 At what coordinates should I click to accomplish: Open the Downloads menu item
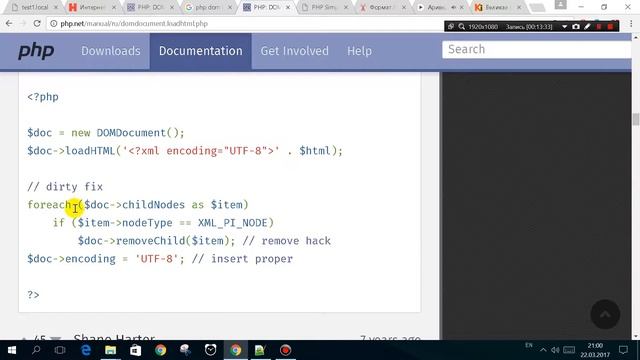coord(111,51)
